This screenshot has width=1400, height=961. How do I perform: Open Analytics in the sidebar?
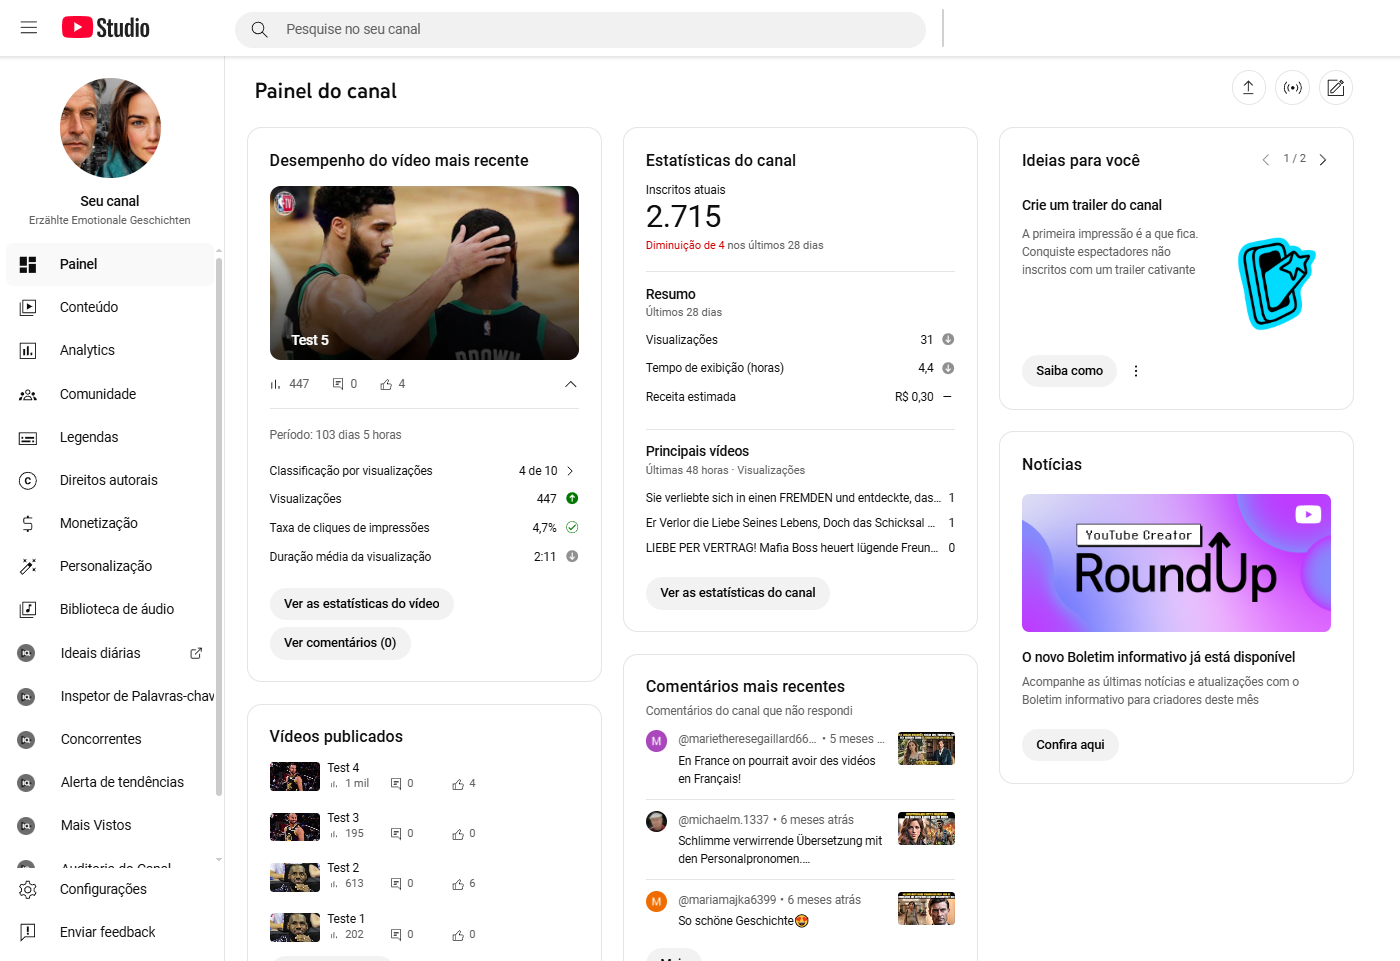coord(109,350)
